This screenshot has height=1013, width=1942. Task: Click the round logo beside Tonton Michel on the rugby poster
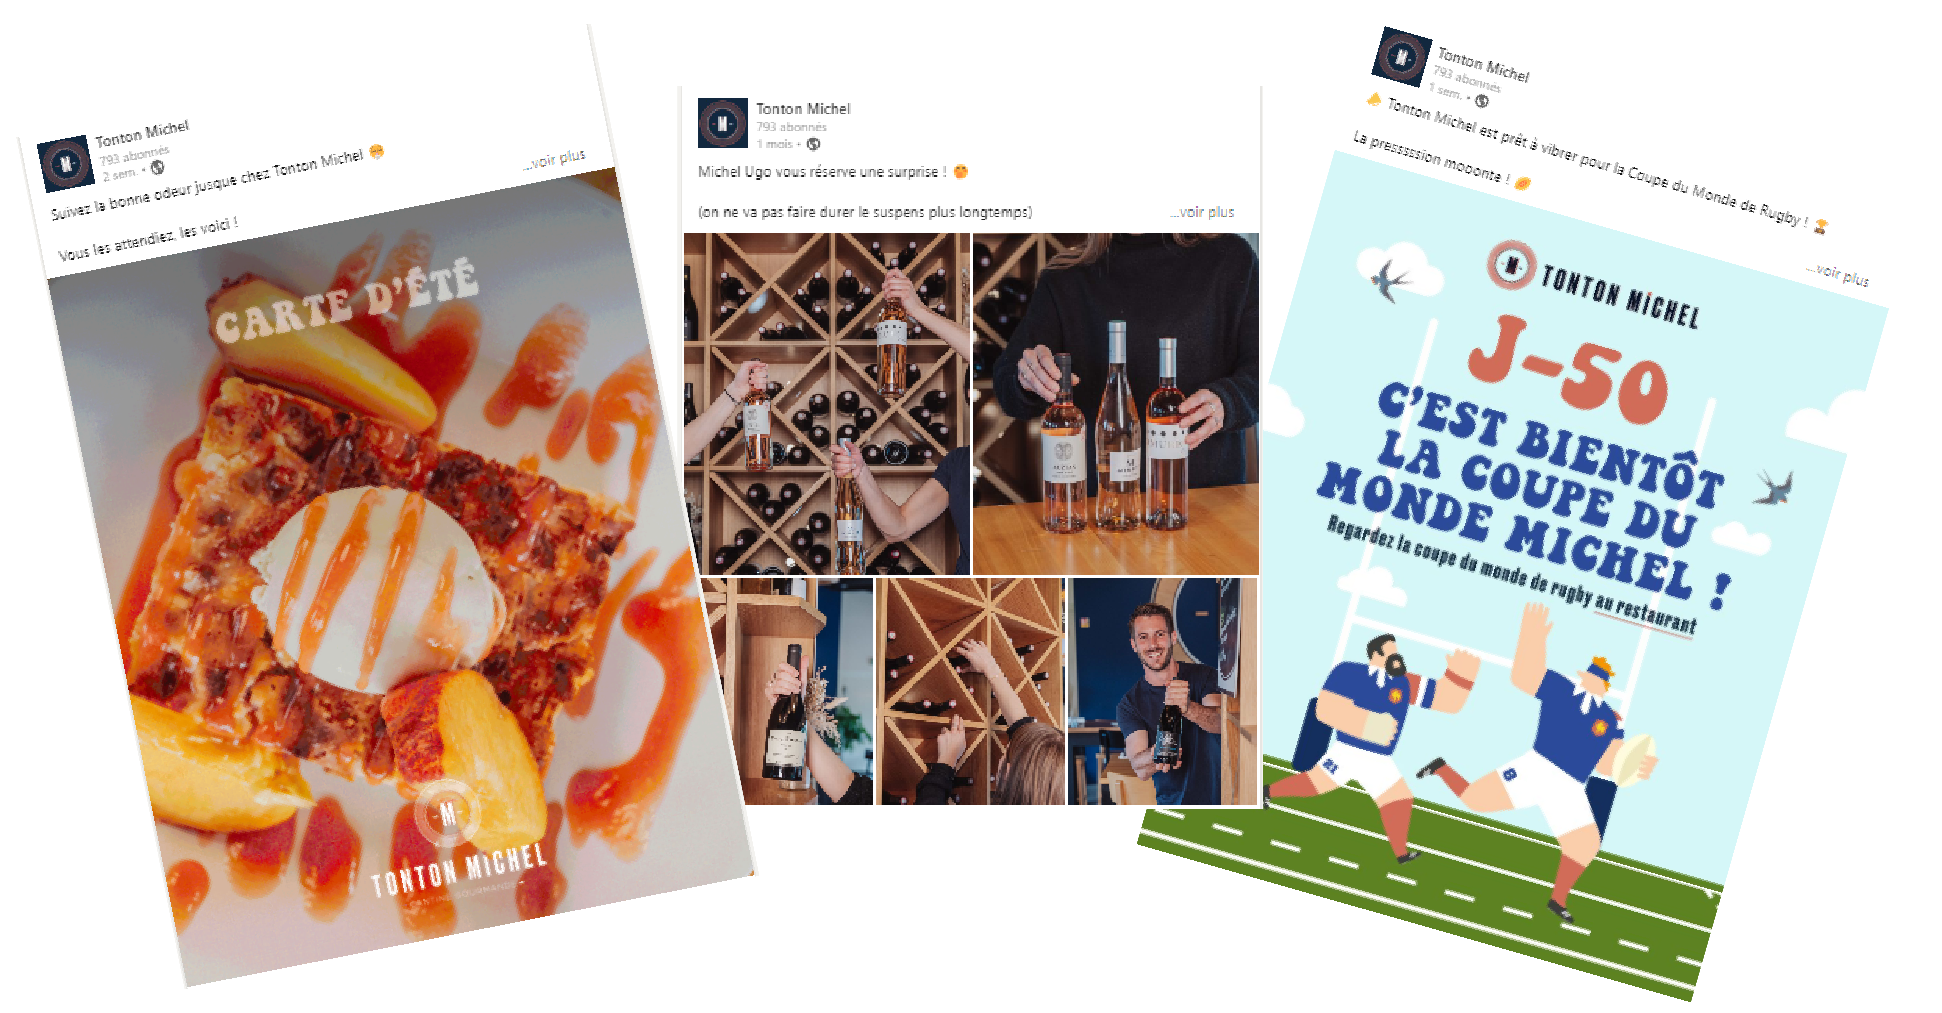1511,265
